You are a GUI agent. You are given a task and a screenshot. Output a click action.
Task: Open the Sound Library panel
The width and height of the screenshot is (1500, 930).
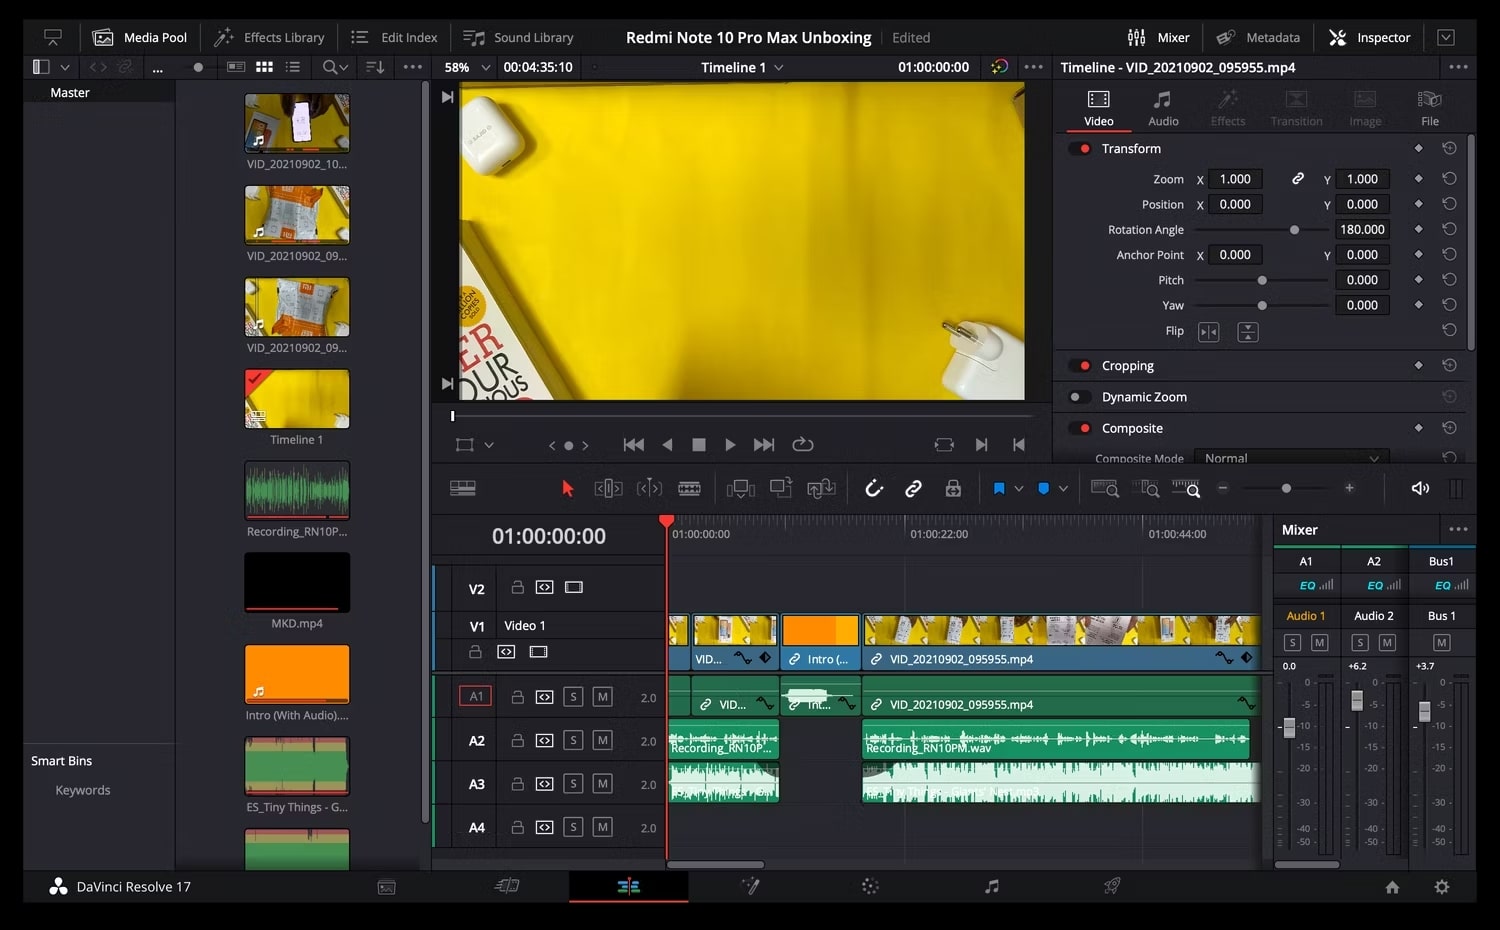[519, 37]
